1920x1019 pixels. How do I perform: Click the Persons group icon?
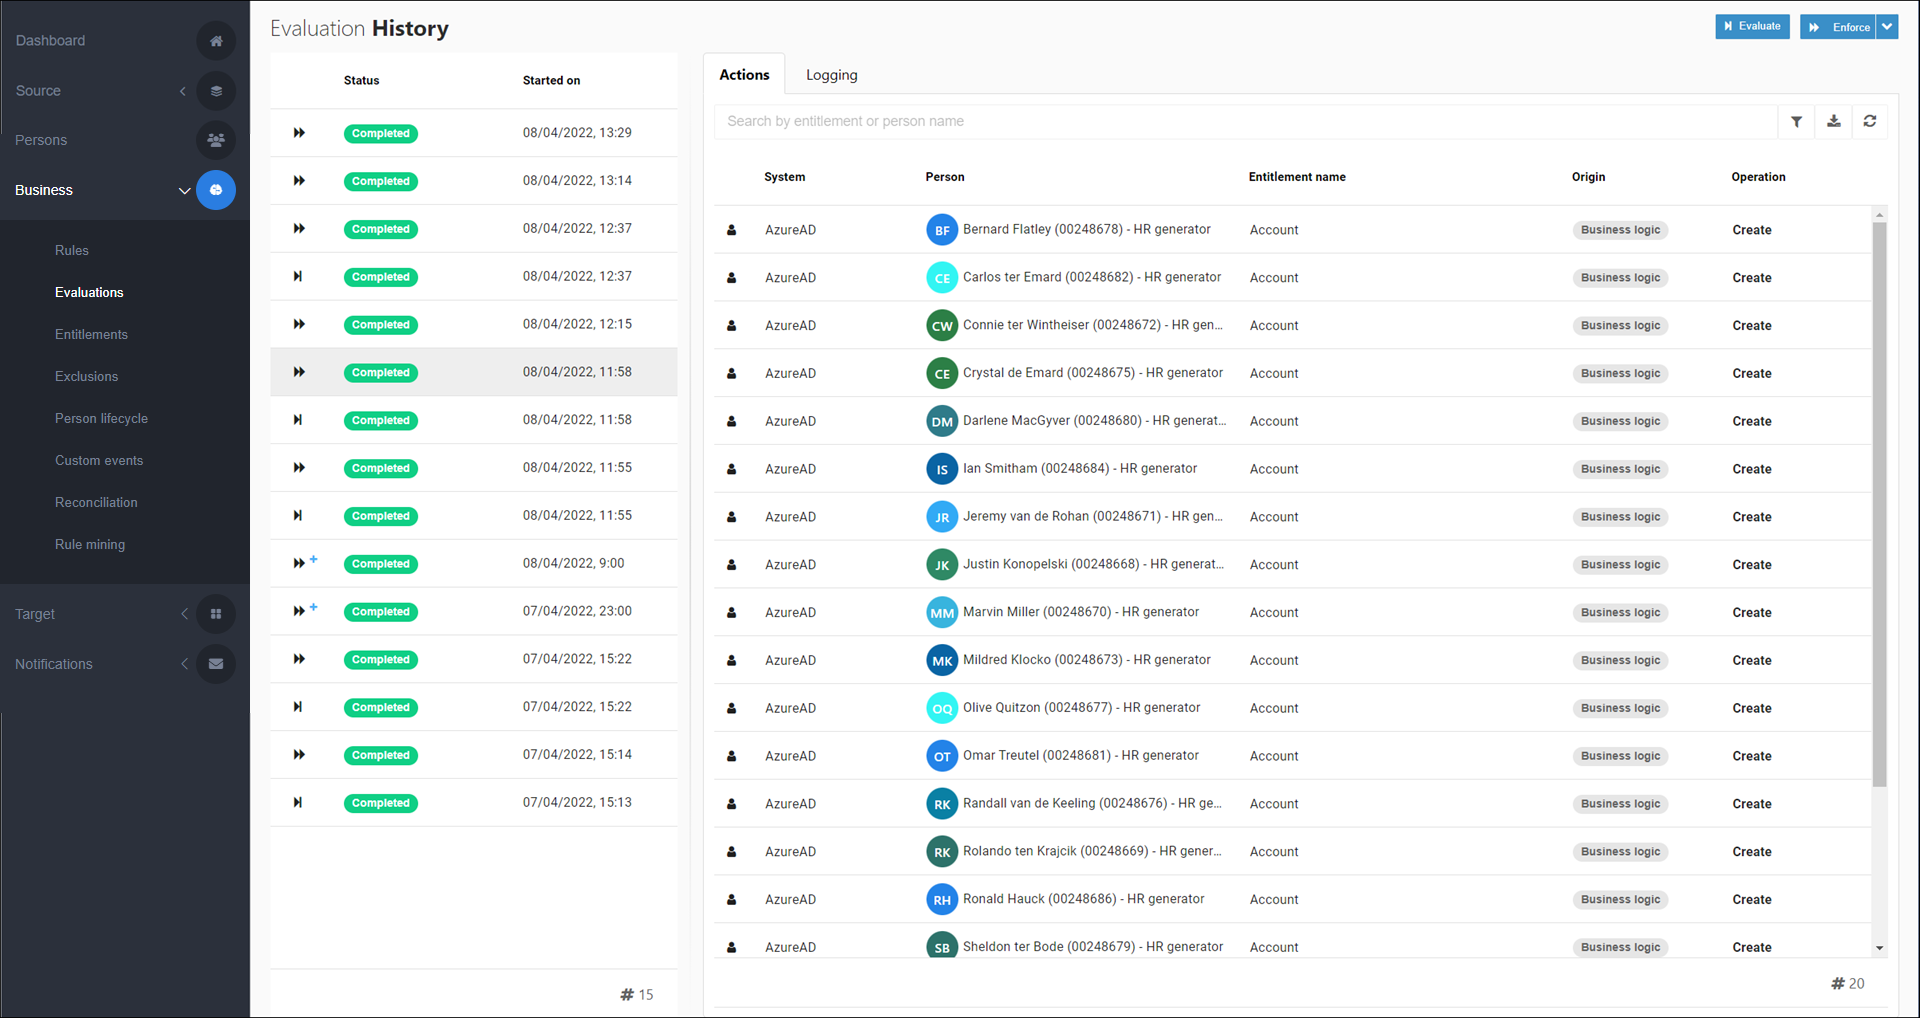216,140
